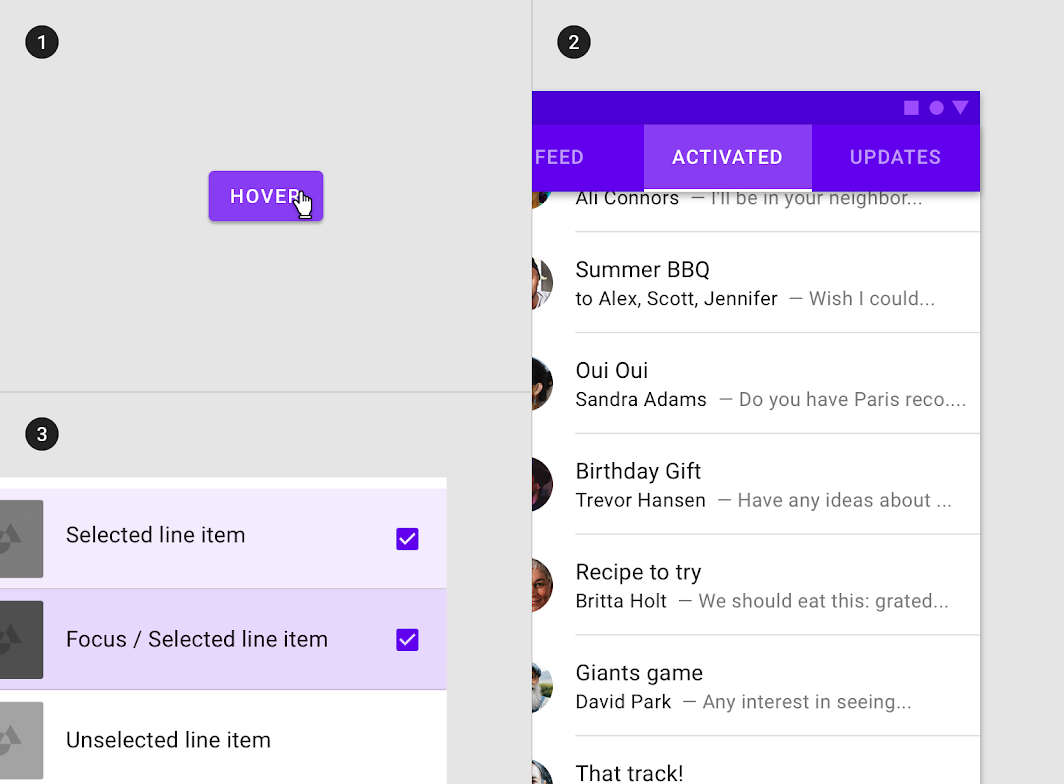Click the Summer BBQ sender avatar
The width and height of the screenshot is (1064, 784).
click(x=542, y=283)
